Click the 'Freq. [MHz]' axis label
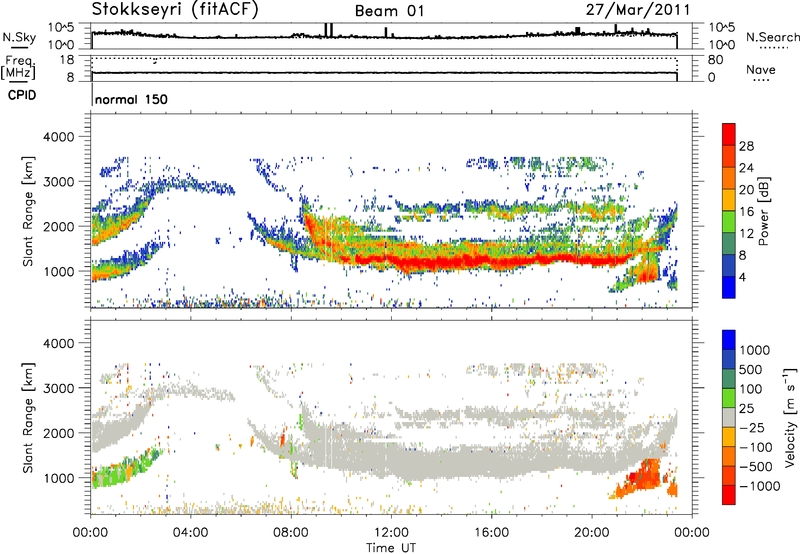 point(19,68)
